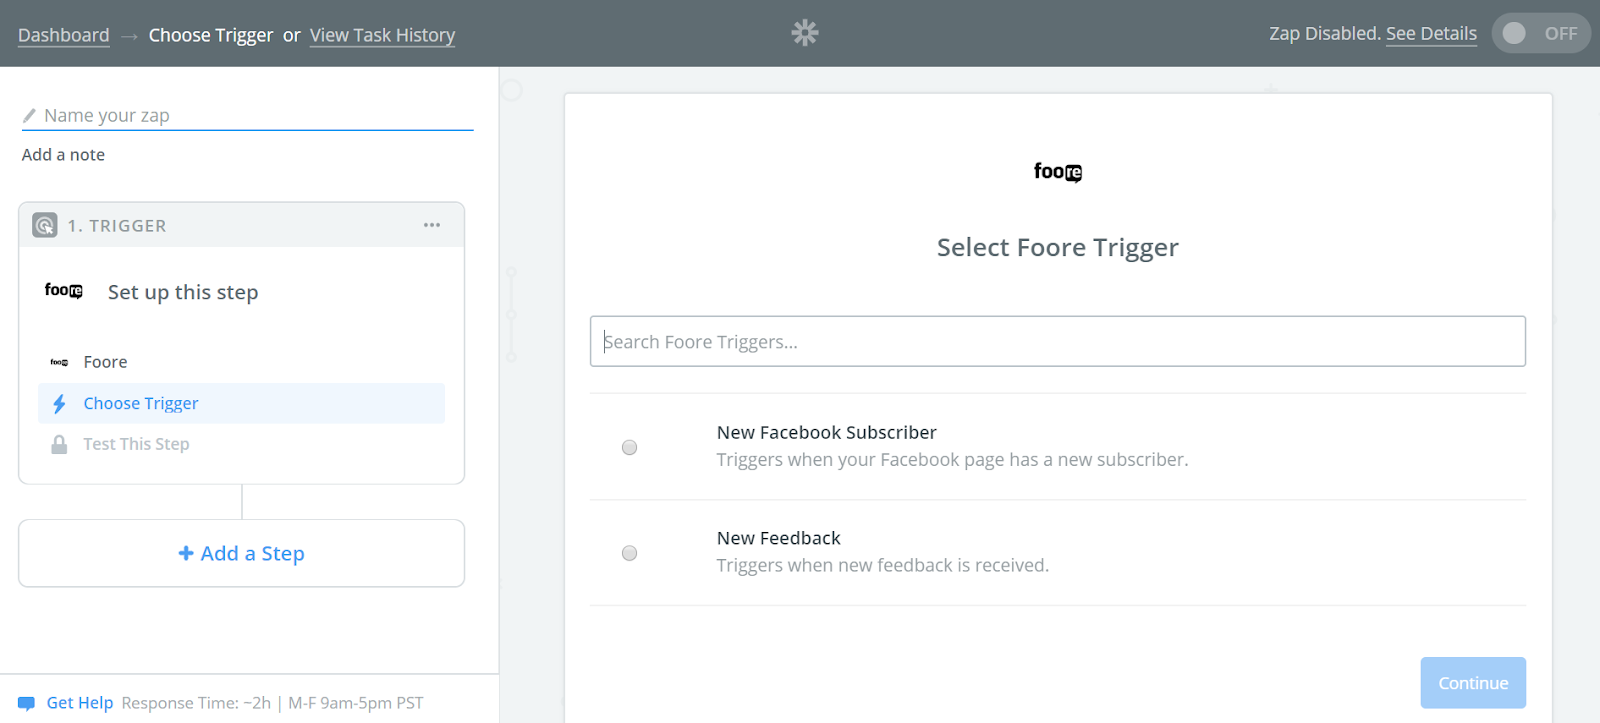The height and width of the screenshot is (723, 1600).
Task: Open the Foore app step item
Action: tap(105, 362)
